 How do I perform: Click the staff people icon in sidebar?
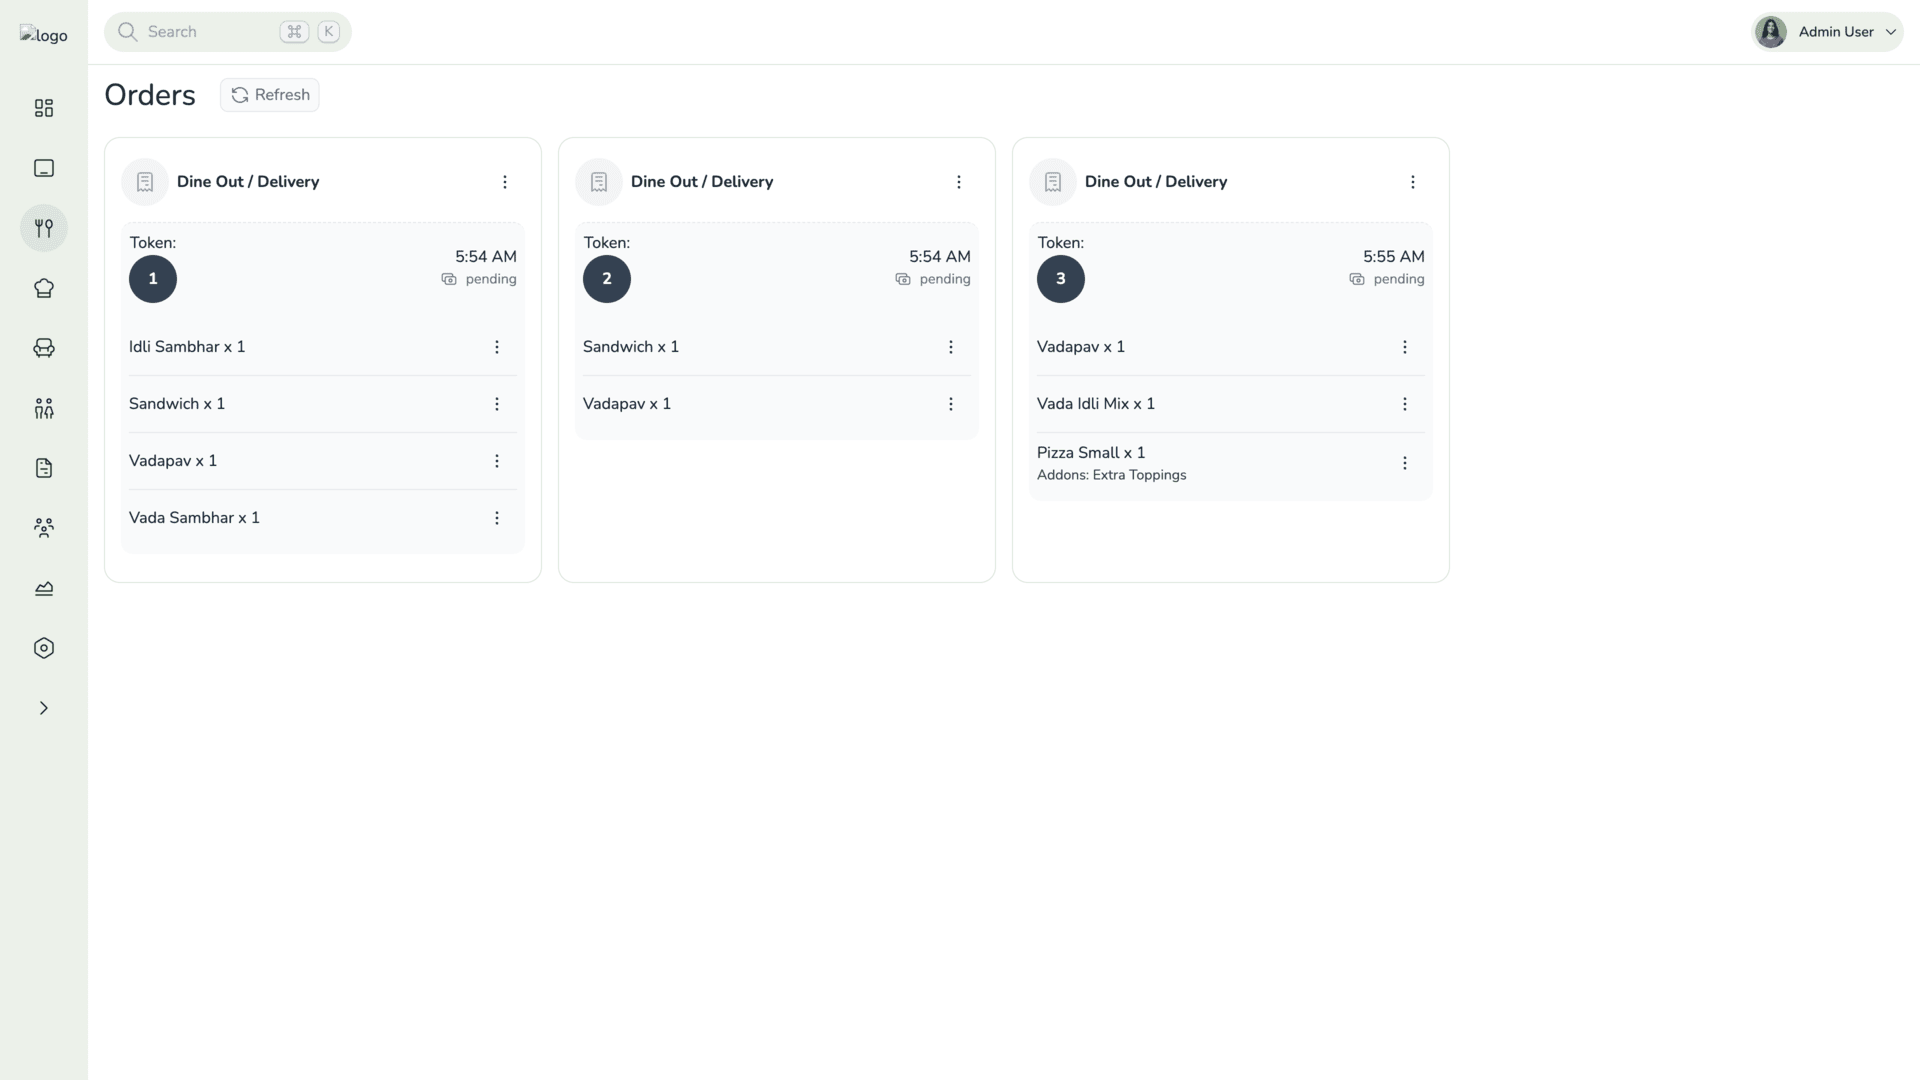(44, 408)
